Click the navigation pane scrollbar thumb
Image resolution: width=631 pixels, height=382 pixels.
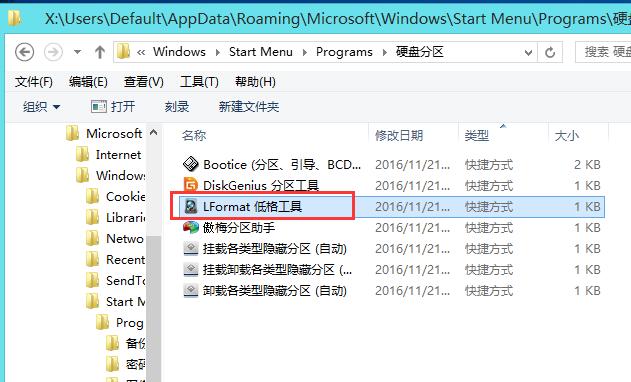point(153,309)
